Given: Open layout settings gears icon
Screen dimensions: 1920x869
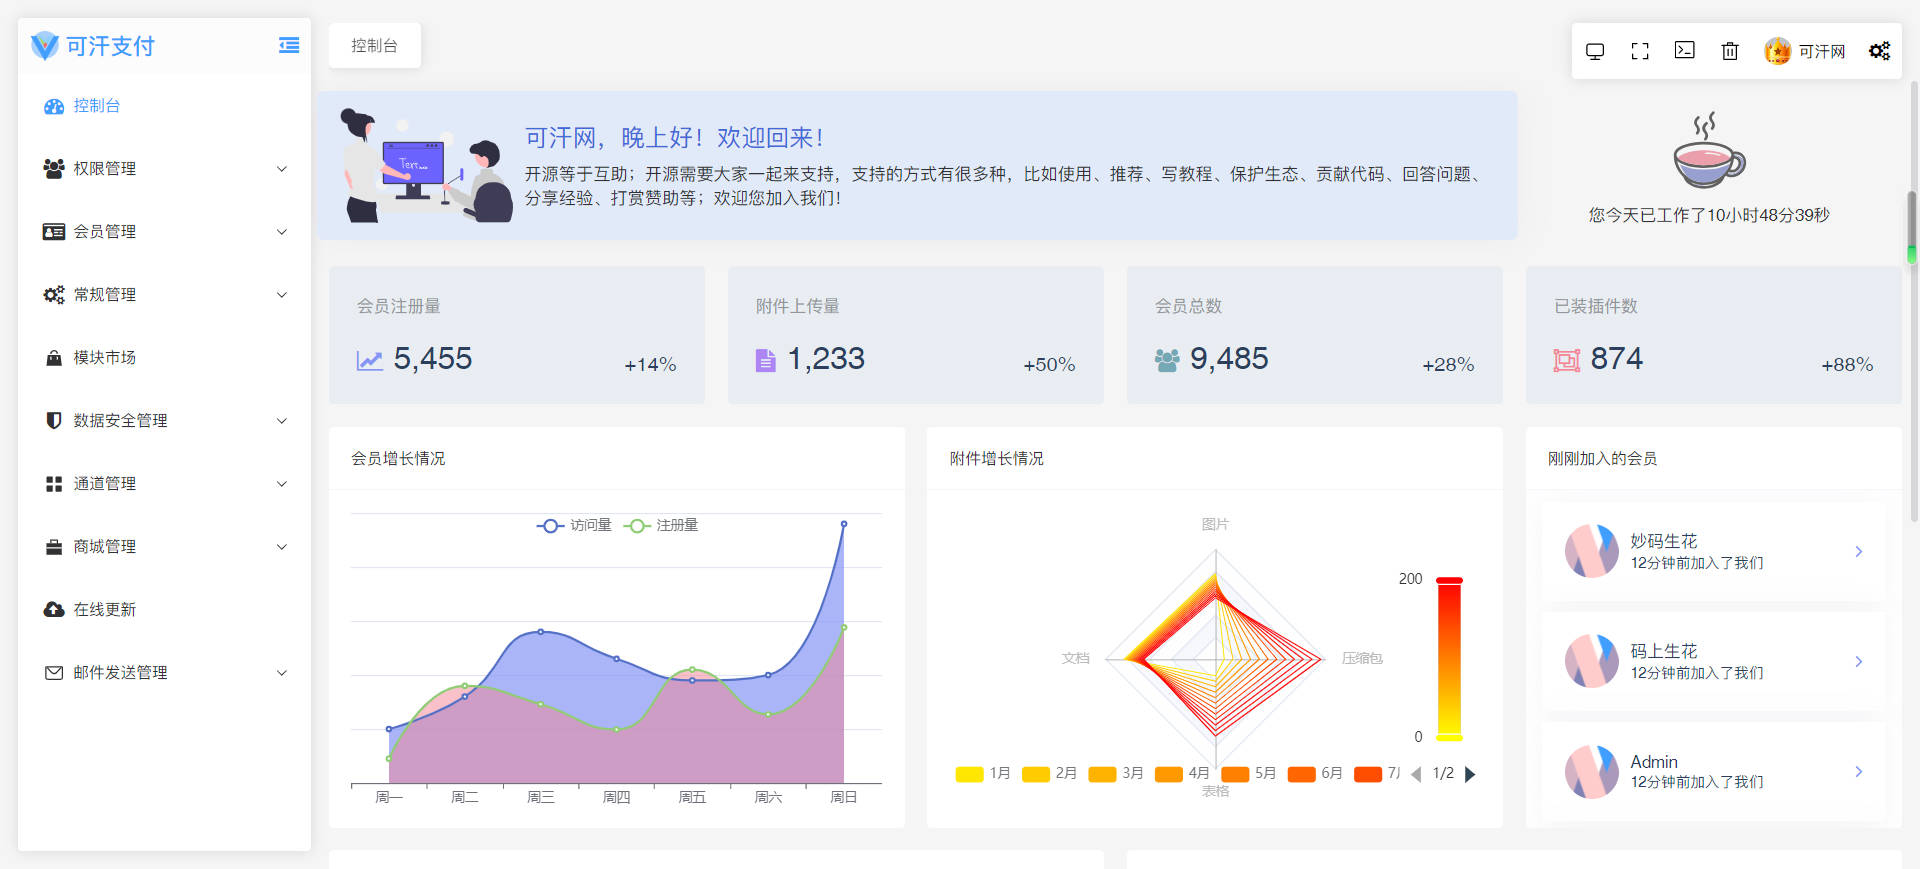Looking at the screenshot, I should tap(1880, 51).
